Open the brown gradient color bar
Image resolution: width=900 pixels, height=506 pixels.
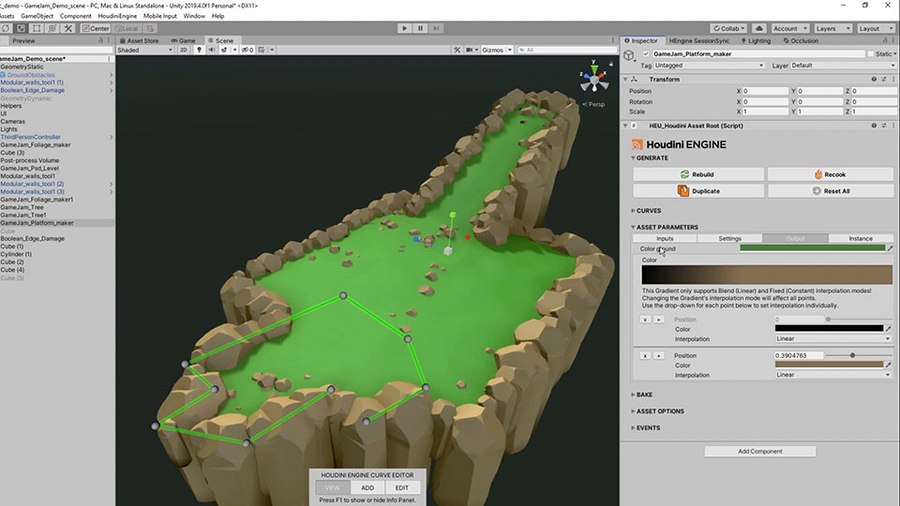pyautogui.click(x=767, y=275)
